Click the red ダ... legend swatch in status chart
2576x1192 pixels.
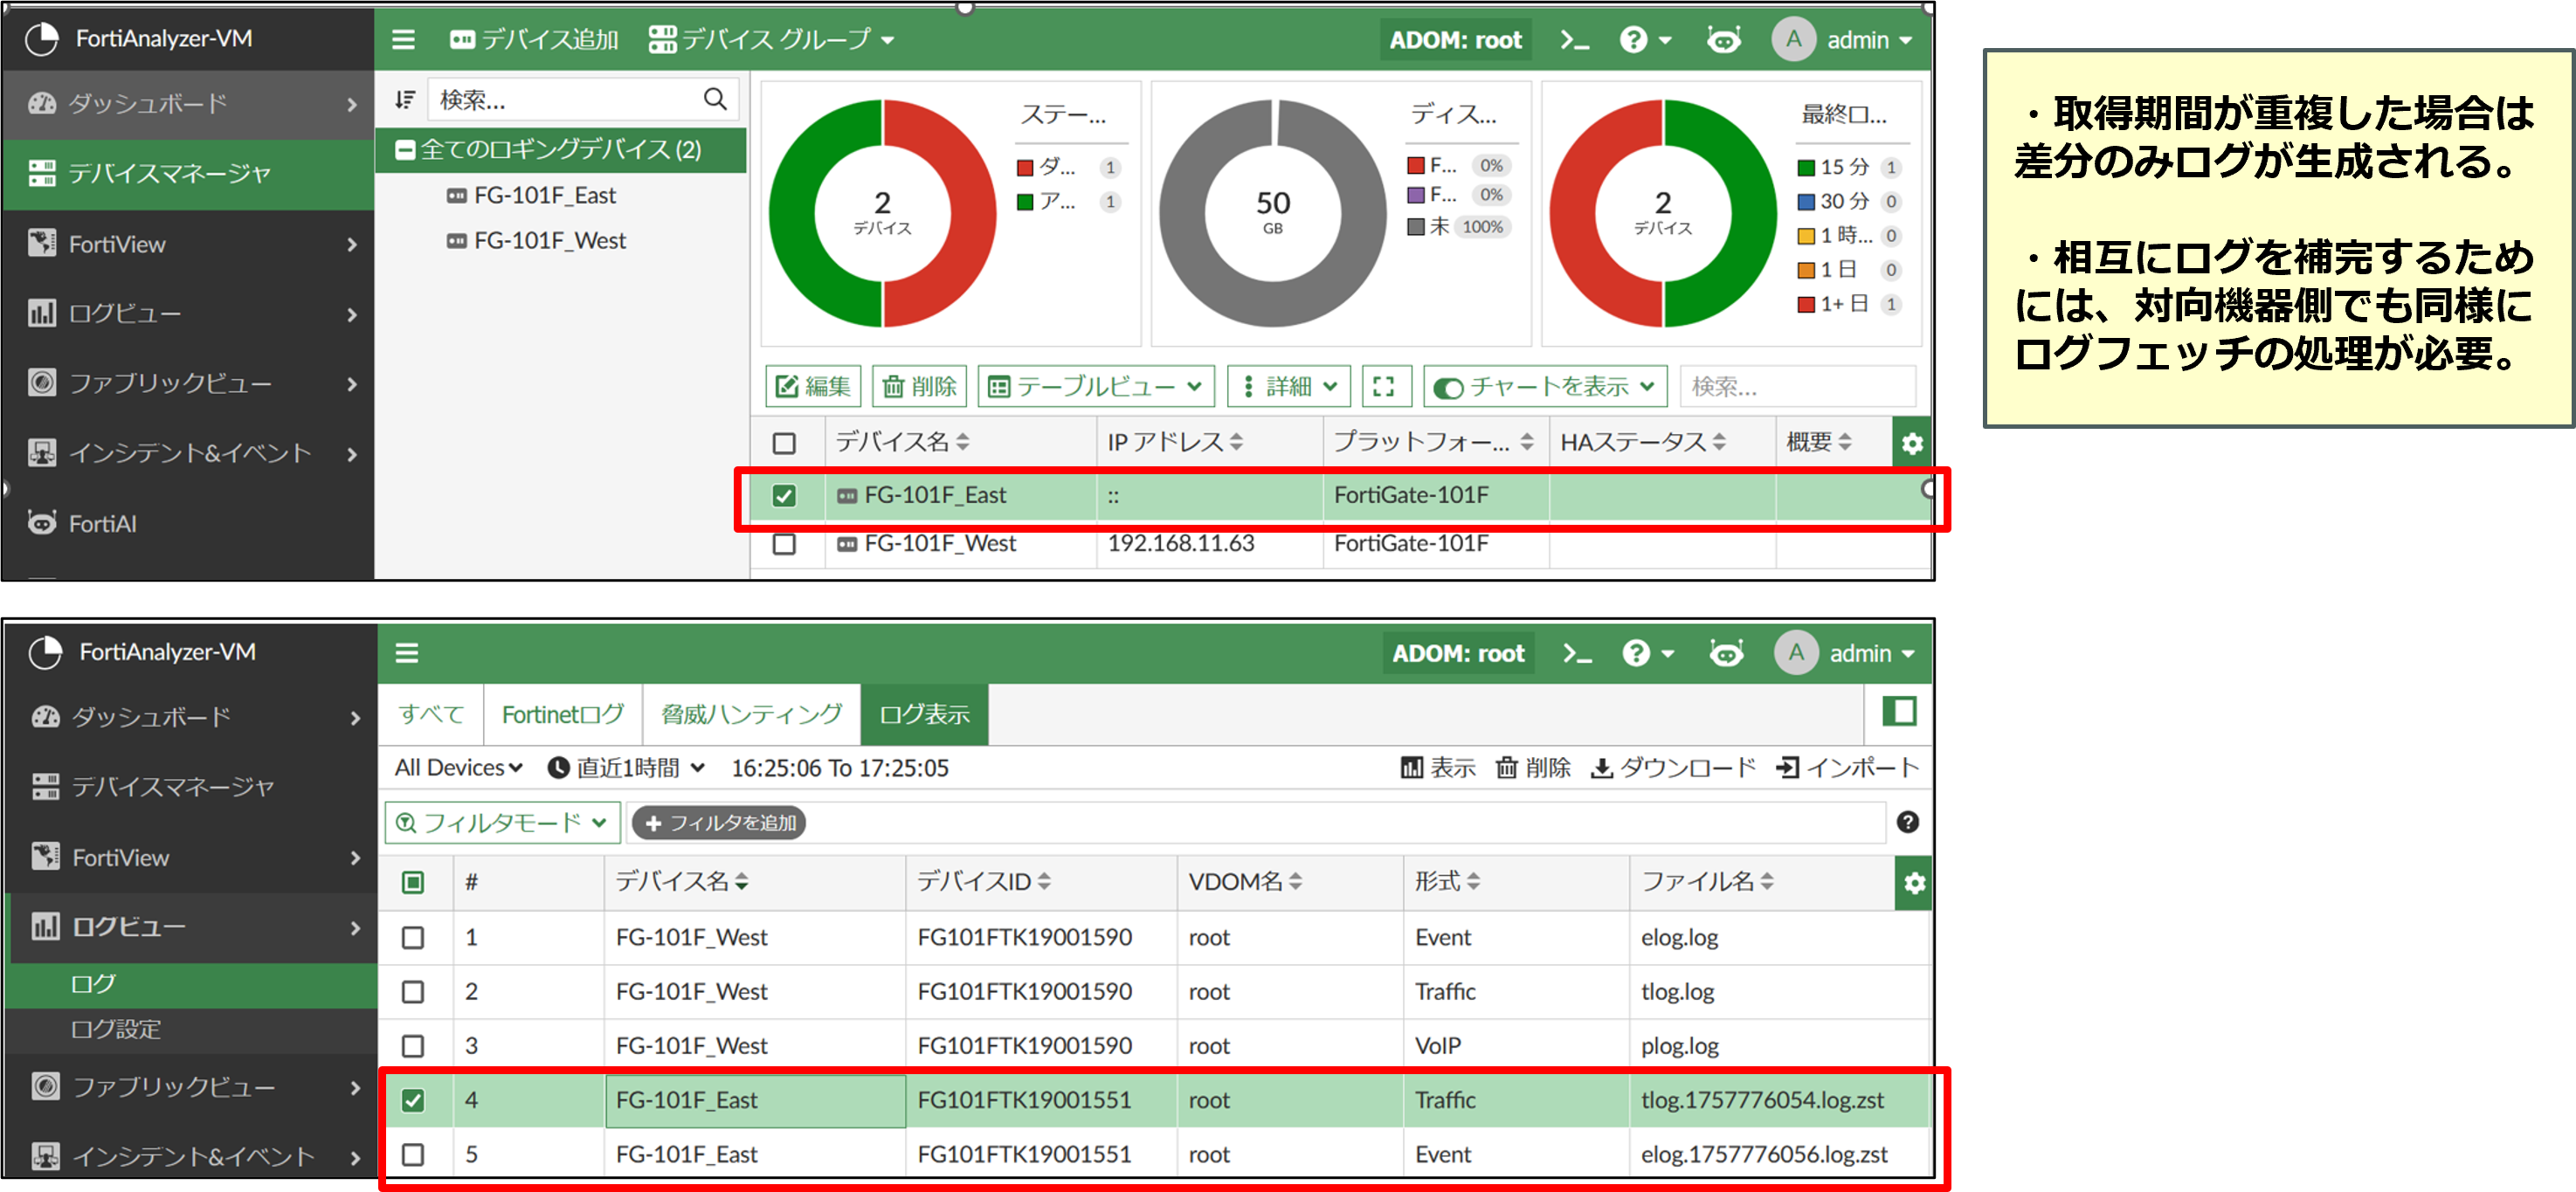click(1024, 167)
